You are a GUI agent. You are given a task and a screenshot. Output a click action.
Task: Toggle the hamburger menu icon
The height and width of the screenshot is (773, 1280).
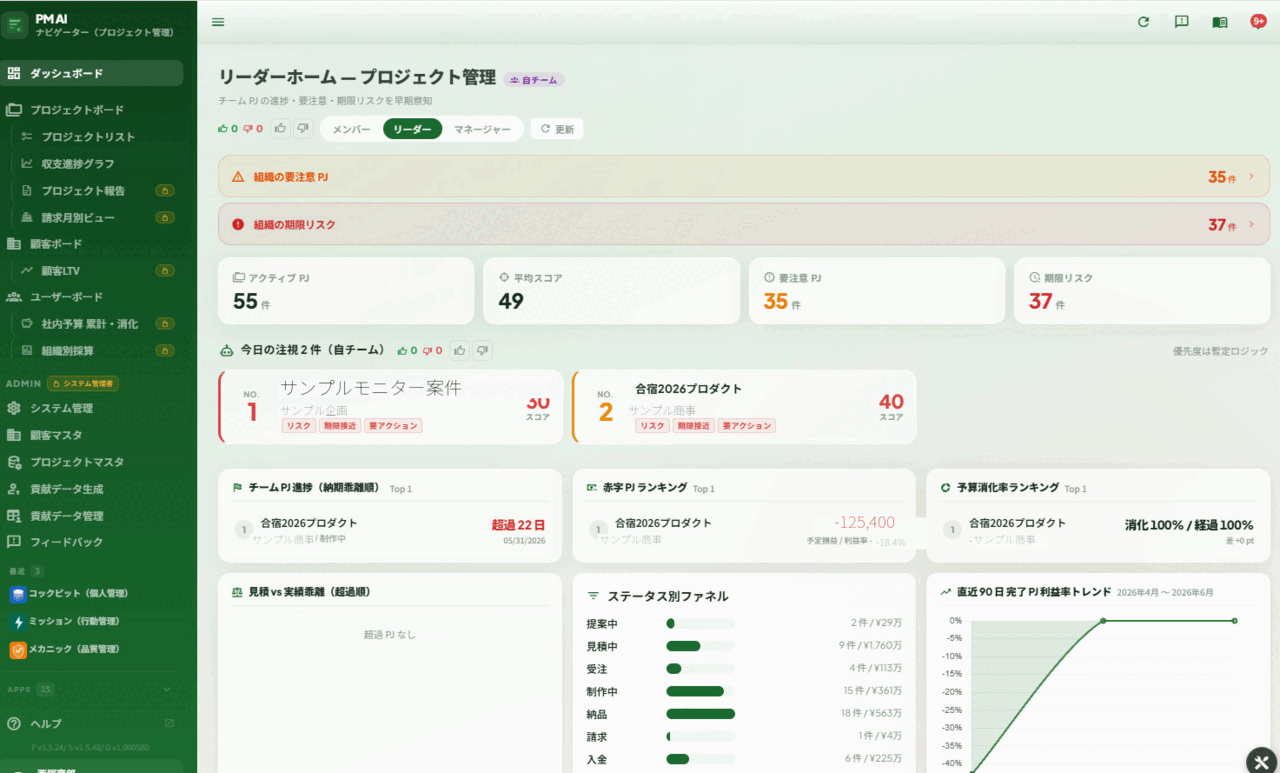point(218,22)
